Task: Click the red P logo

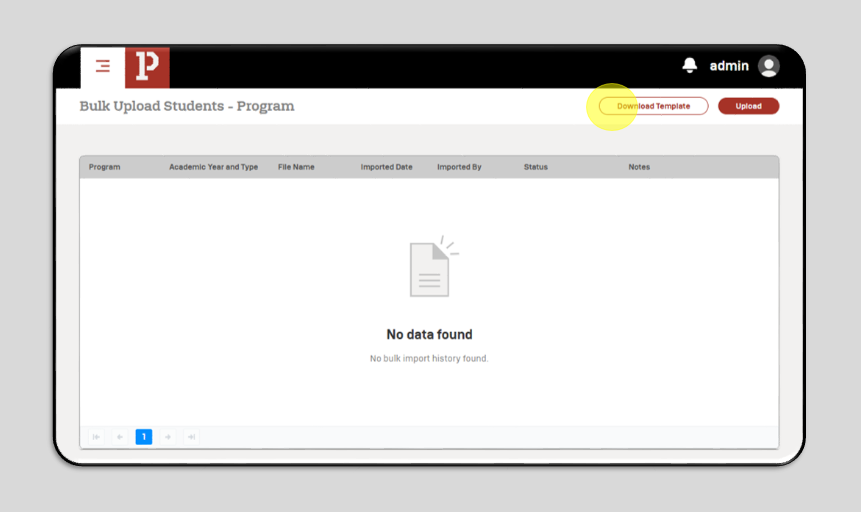Action: coord(147,67)
